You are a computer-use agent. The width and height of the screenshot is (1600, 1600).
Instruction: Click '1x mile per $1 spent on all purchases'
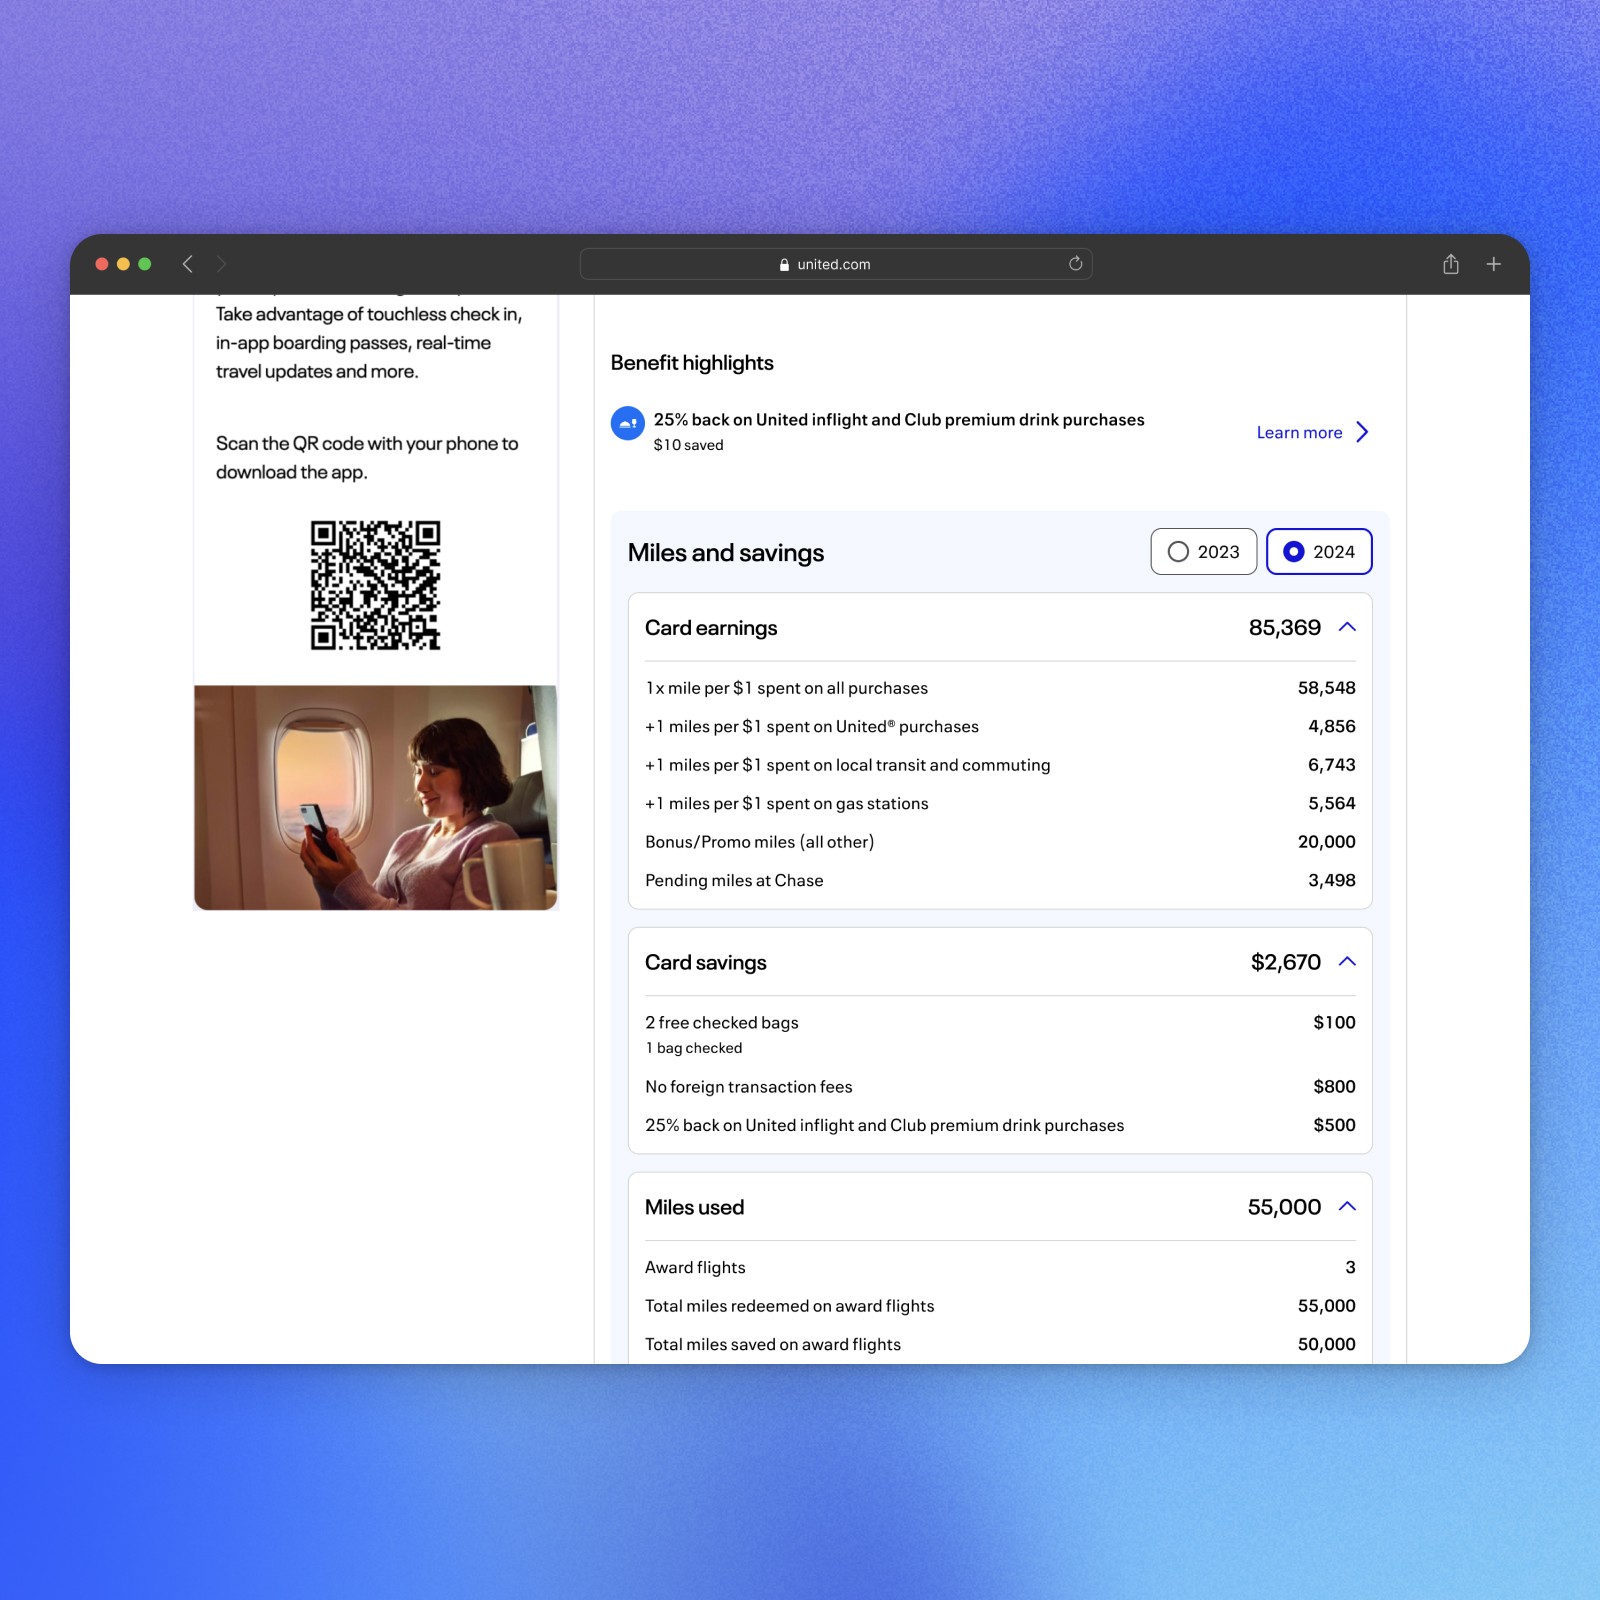pos(786,688)
